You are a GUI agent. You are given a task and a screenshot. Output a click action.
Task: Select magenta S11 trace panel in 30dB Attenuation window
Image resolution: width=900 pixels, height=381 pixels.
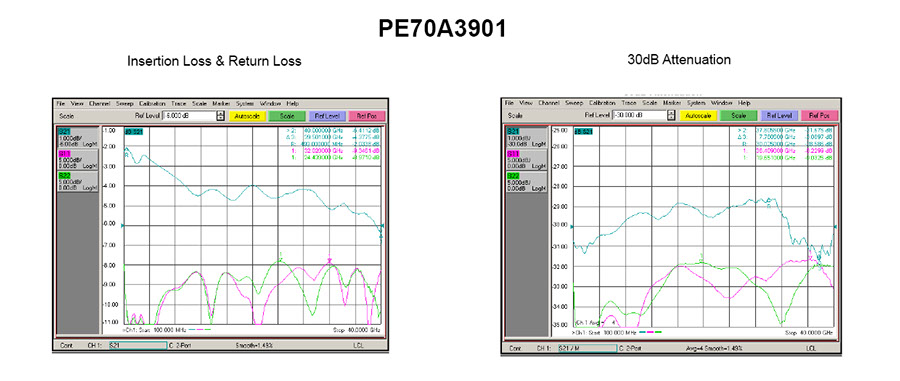(x=527, y=160)
